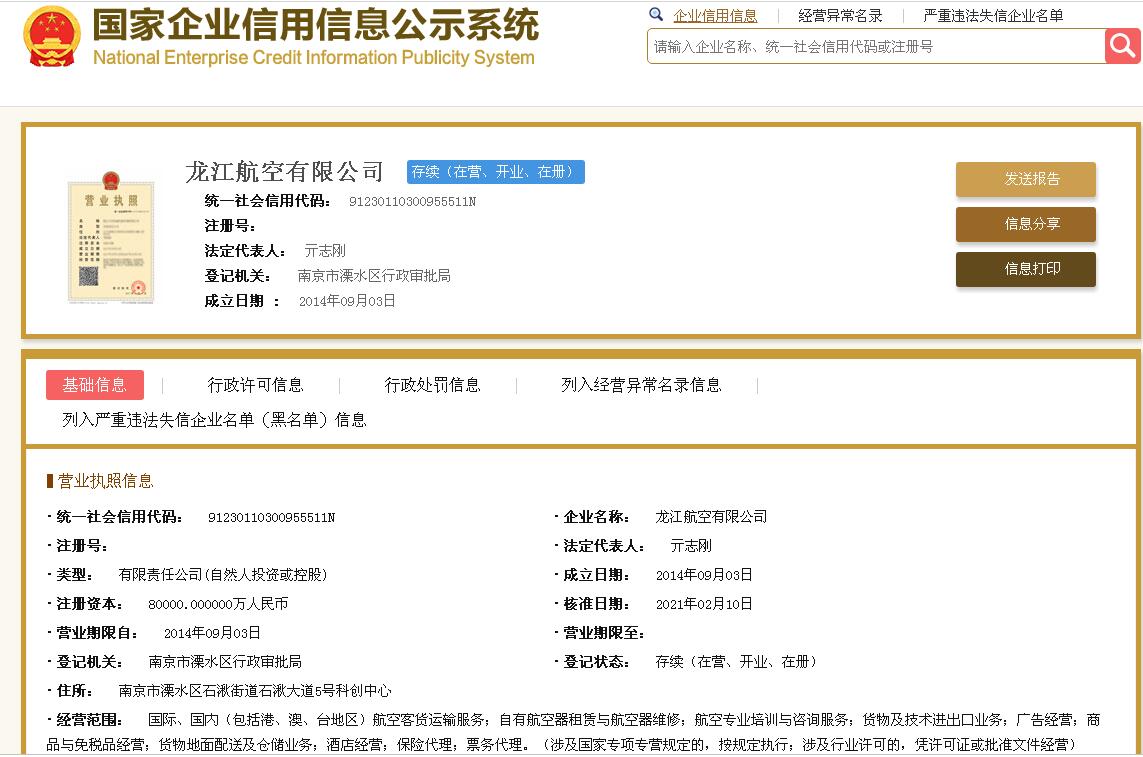The height and width of the screenshot is (757, 1143).
Task: Focus the enterprise name search input field
Action: (876, 46)
